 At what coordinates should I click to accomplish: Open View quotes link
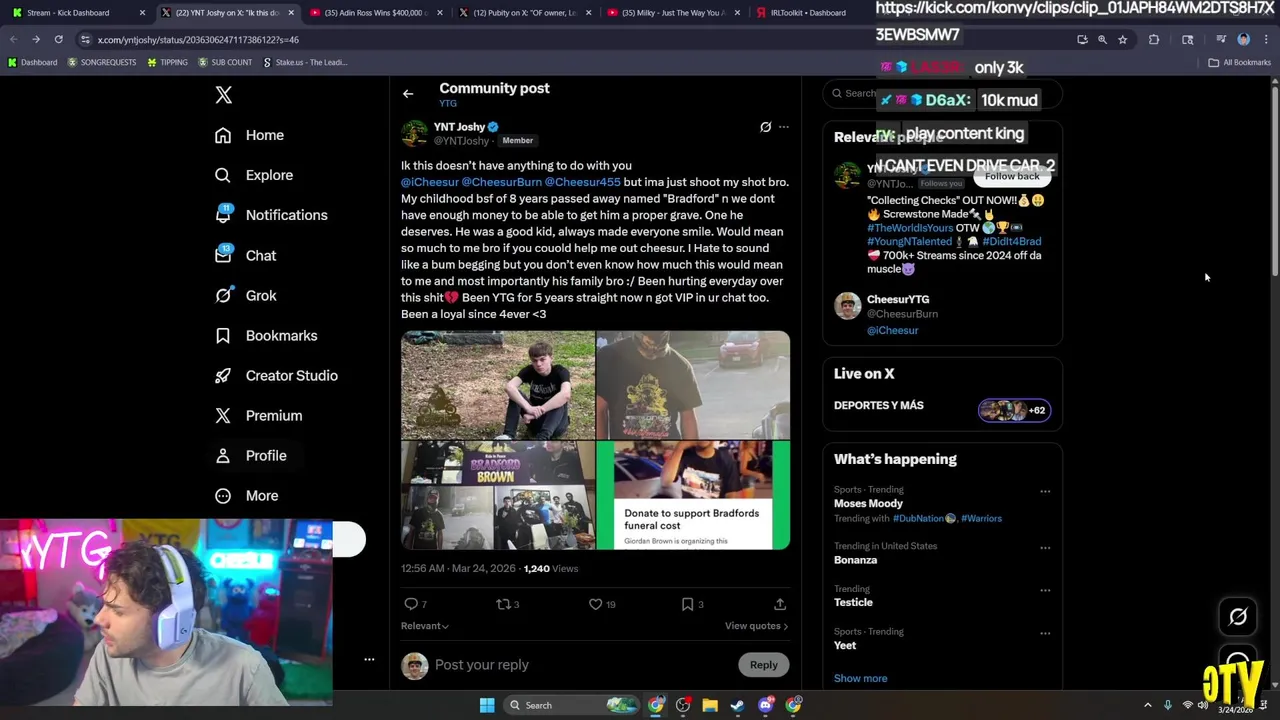coord(756,626)
